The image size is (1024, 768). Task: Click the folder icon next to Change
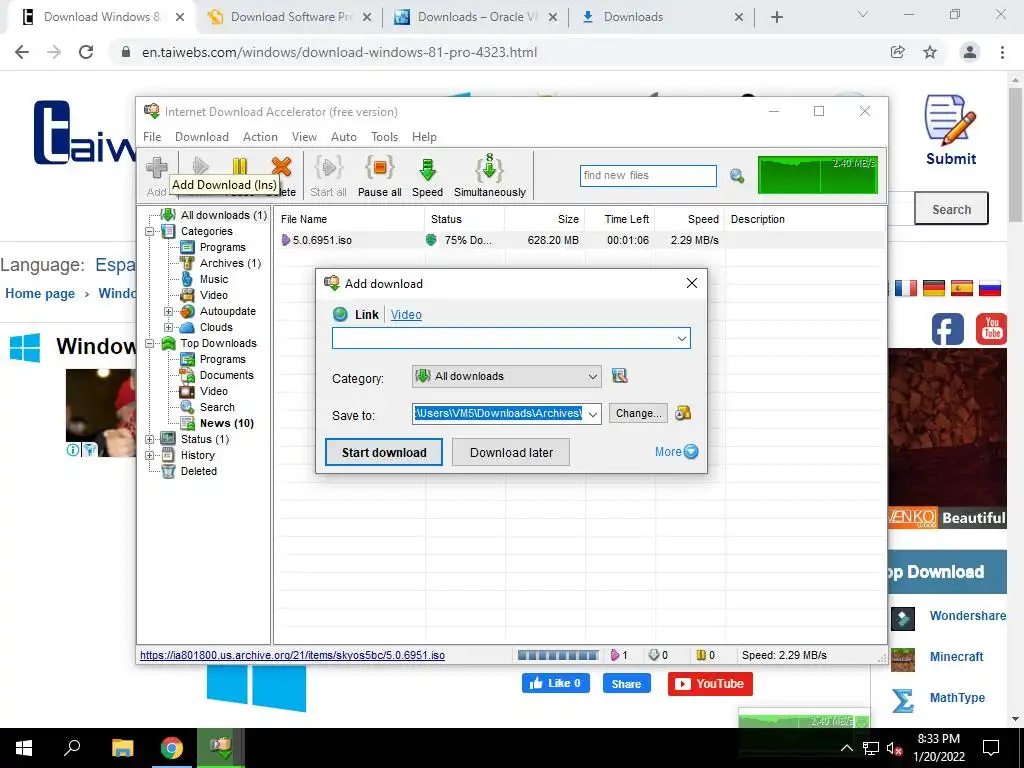point(683,413)
